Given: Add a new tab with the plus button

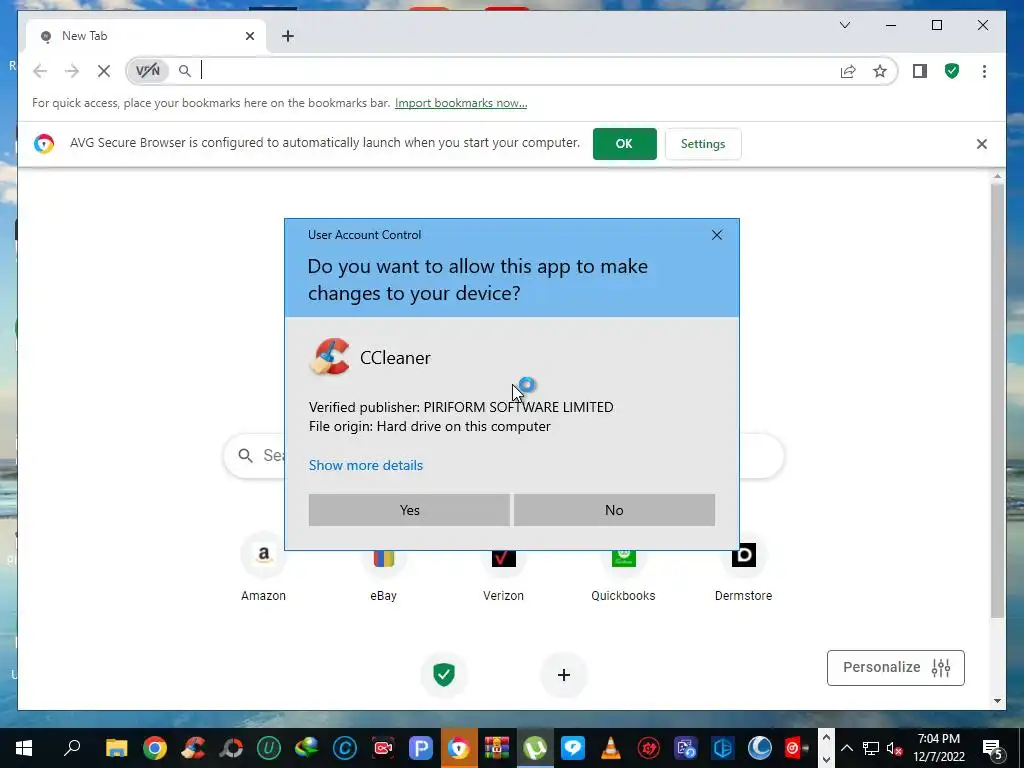Looking at the screenshot, I should coord(288,36).
